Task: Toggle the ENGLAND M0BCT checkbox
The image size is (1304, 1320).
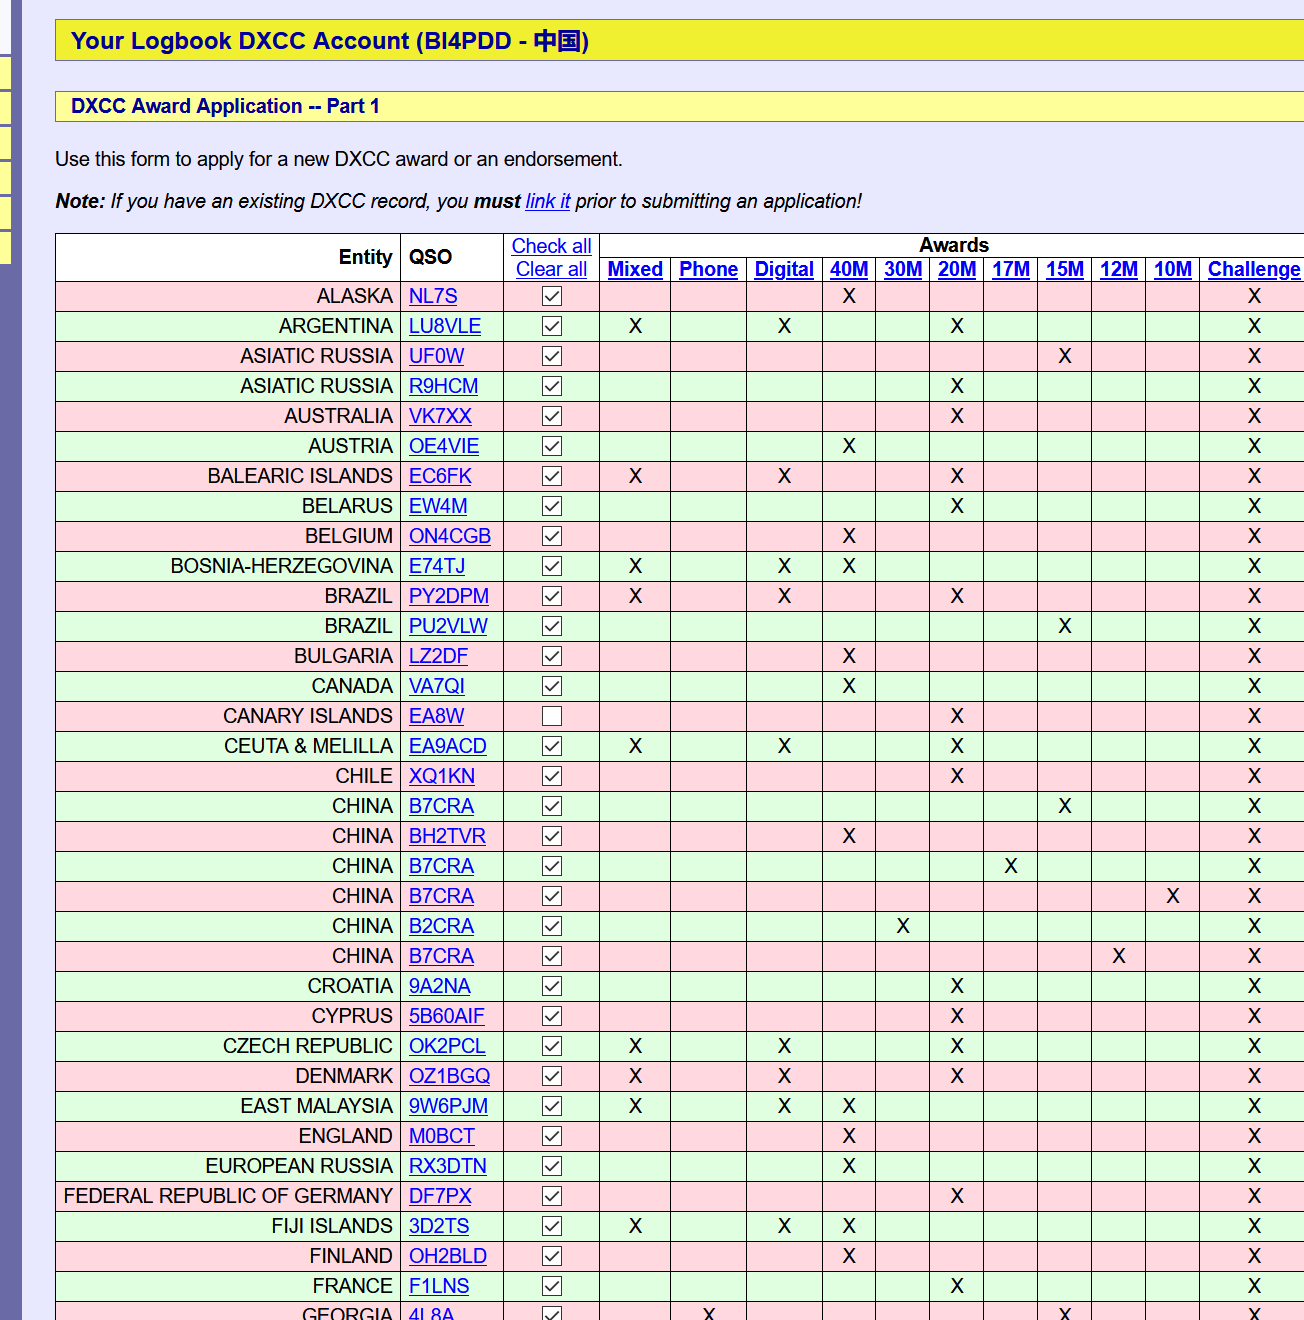Action: point(552,1136)
